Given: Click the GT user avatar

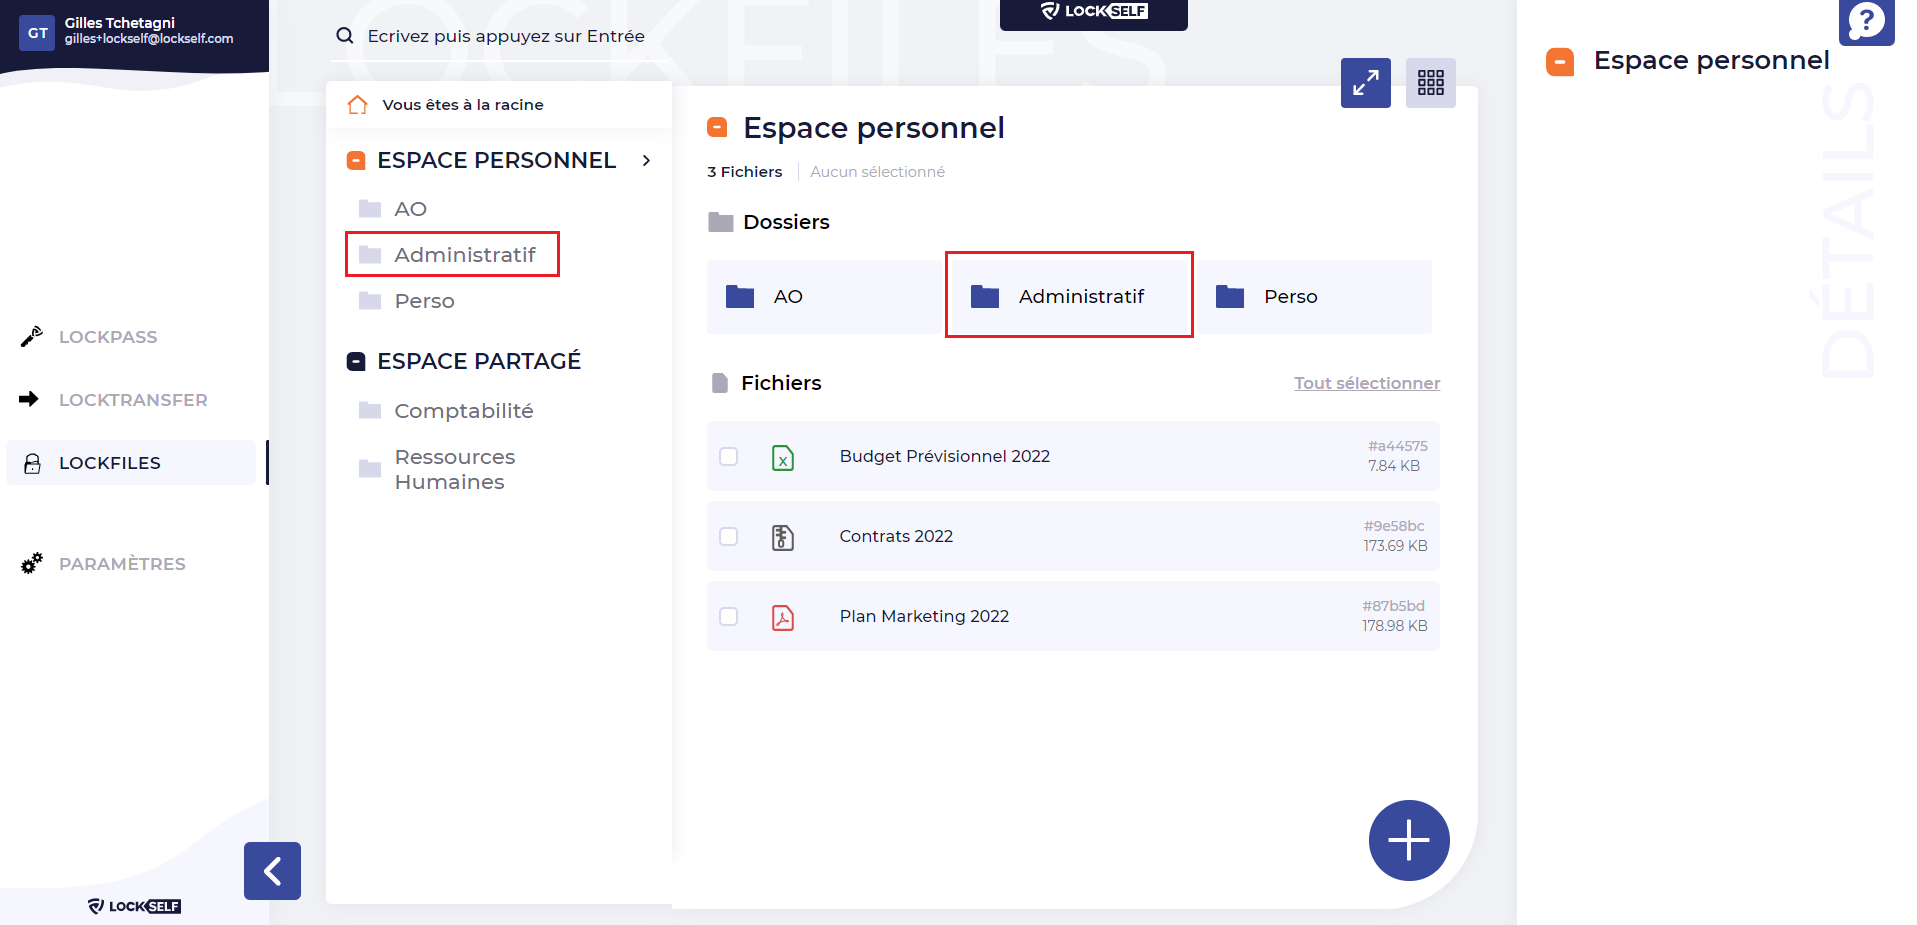Looking at the screenshot, I should [x=38, y=33].
